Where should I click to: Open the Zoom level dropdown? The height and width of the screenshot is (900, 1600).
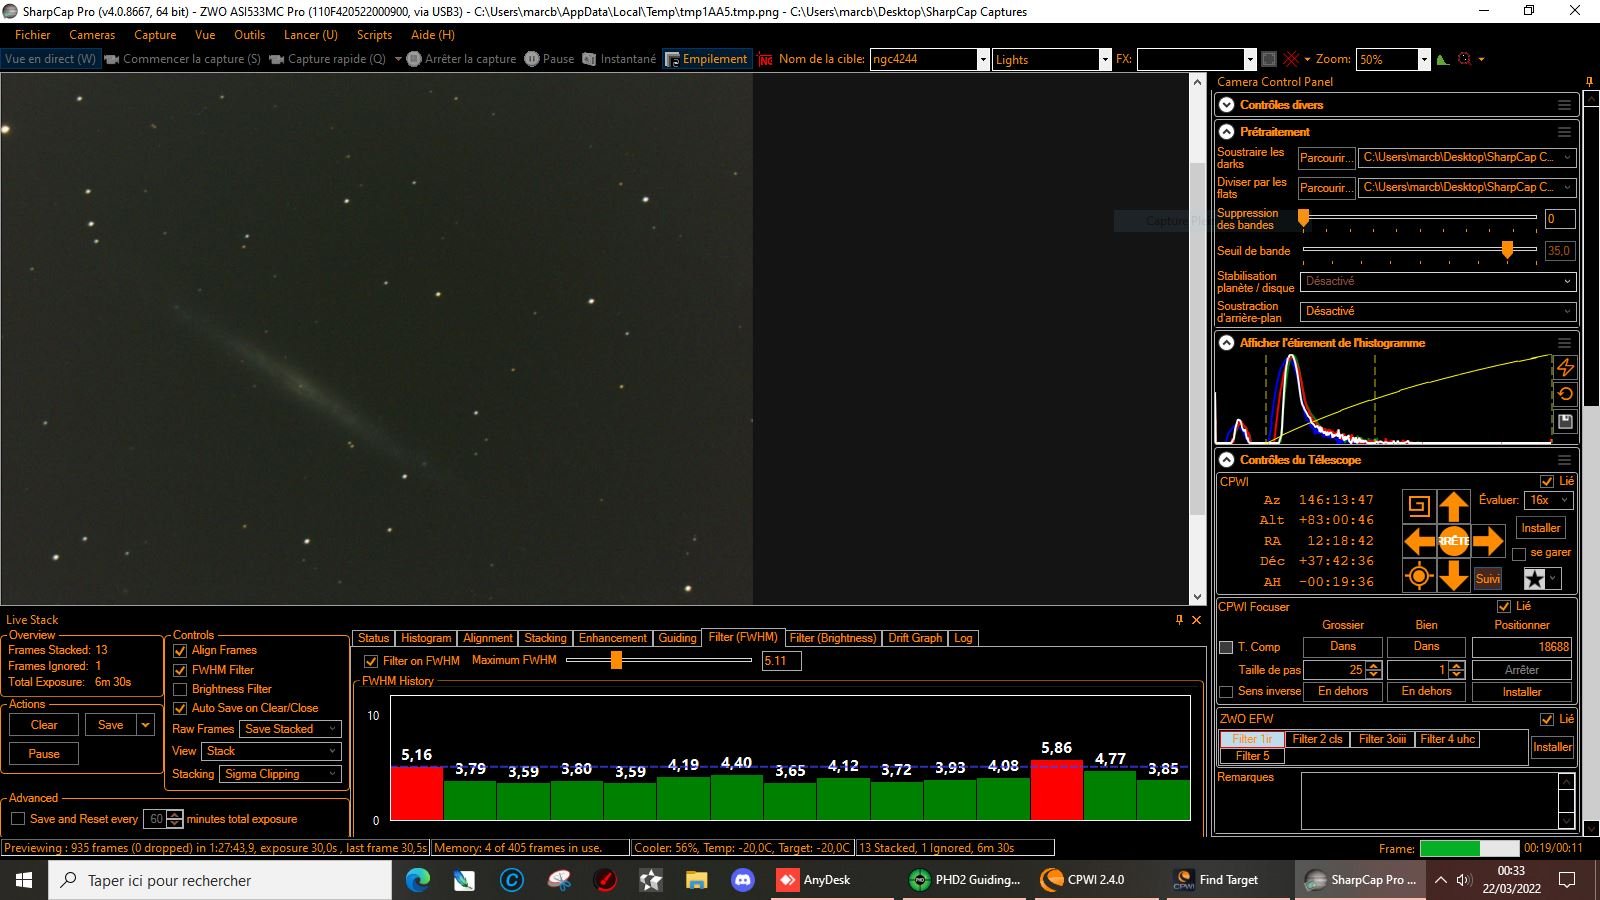[1424, 59]
